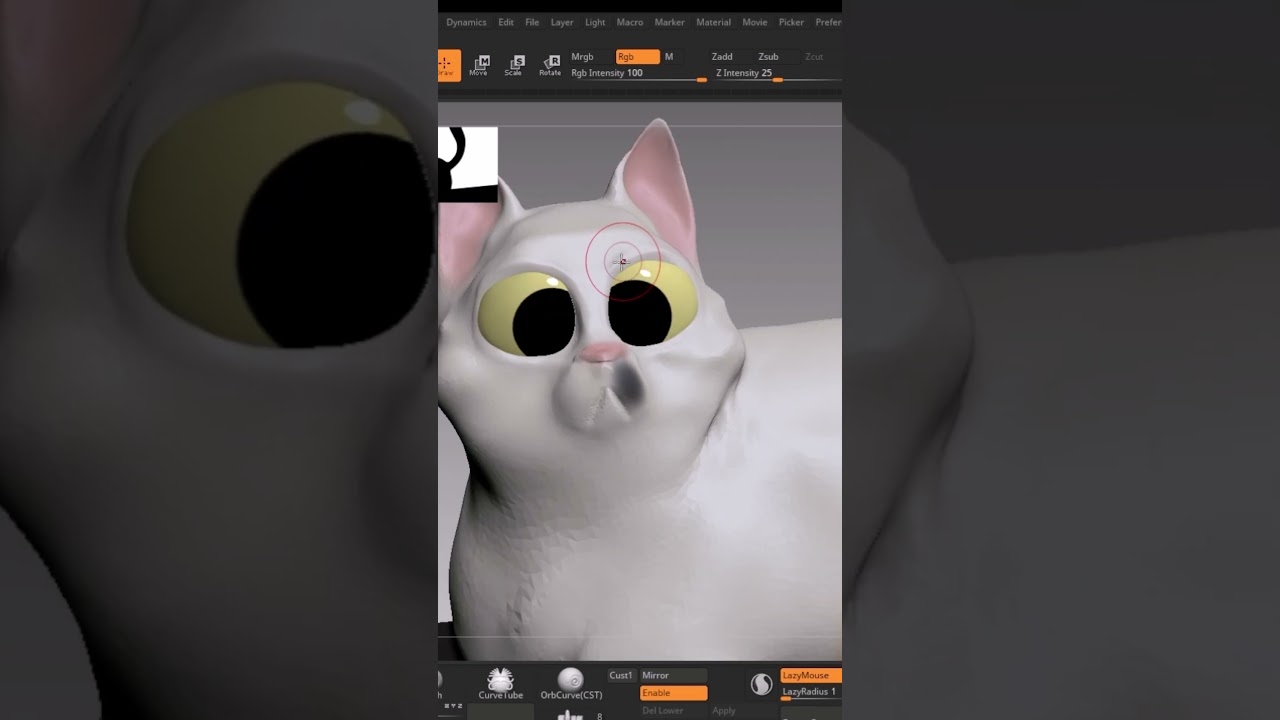Click the Mirror button
The image size is (1280, 720).
point(673,675)
